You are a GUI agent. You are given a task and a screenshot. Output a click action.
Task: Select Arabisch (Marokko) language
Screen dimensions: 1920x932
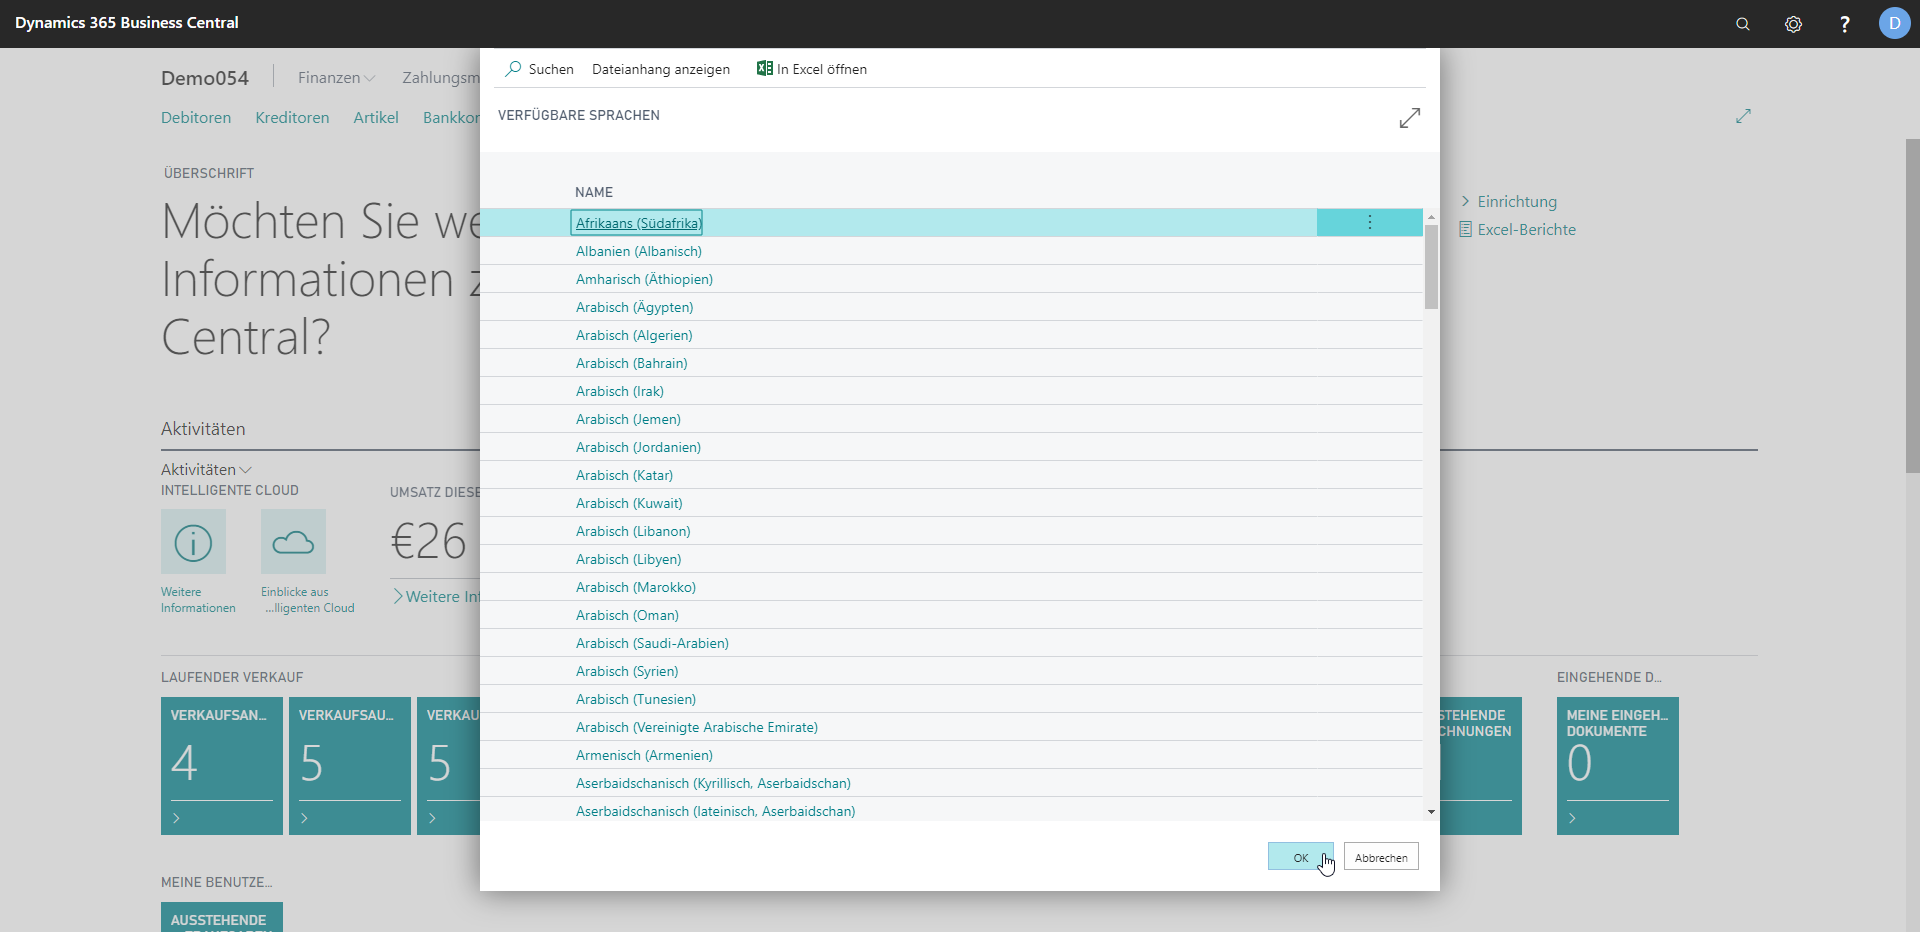[636, 587]
